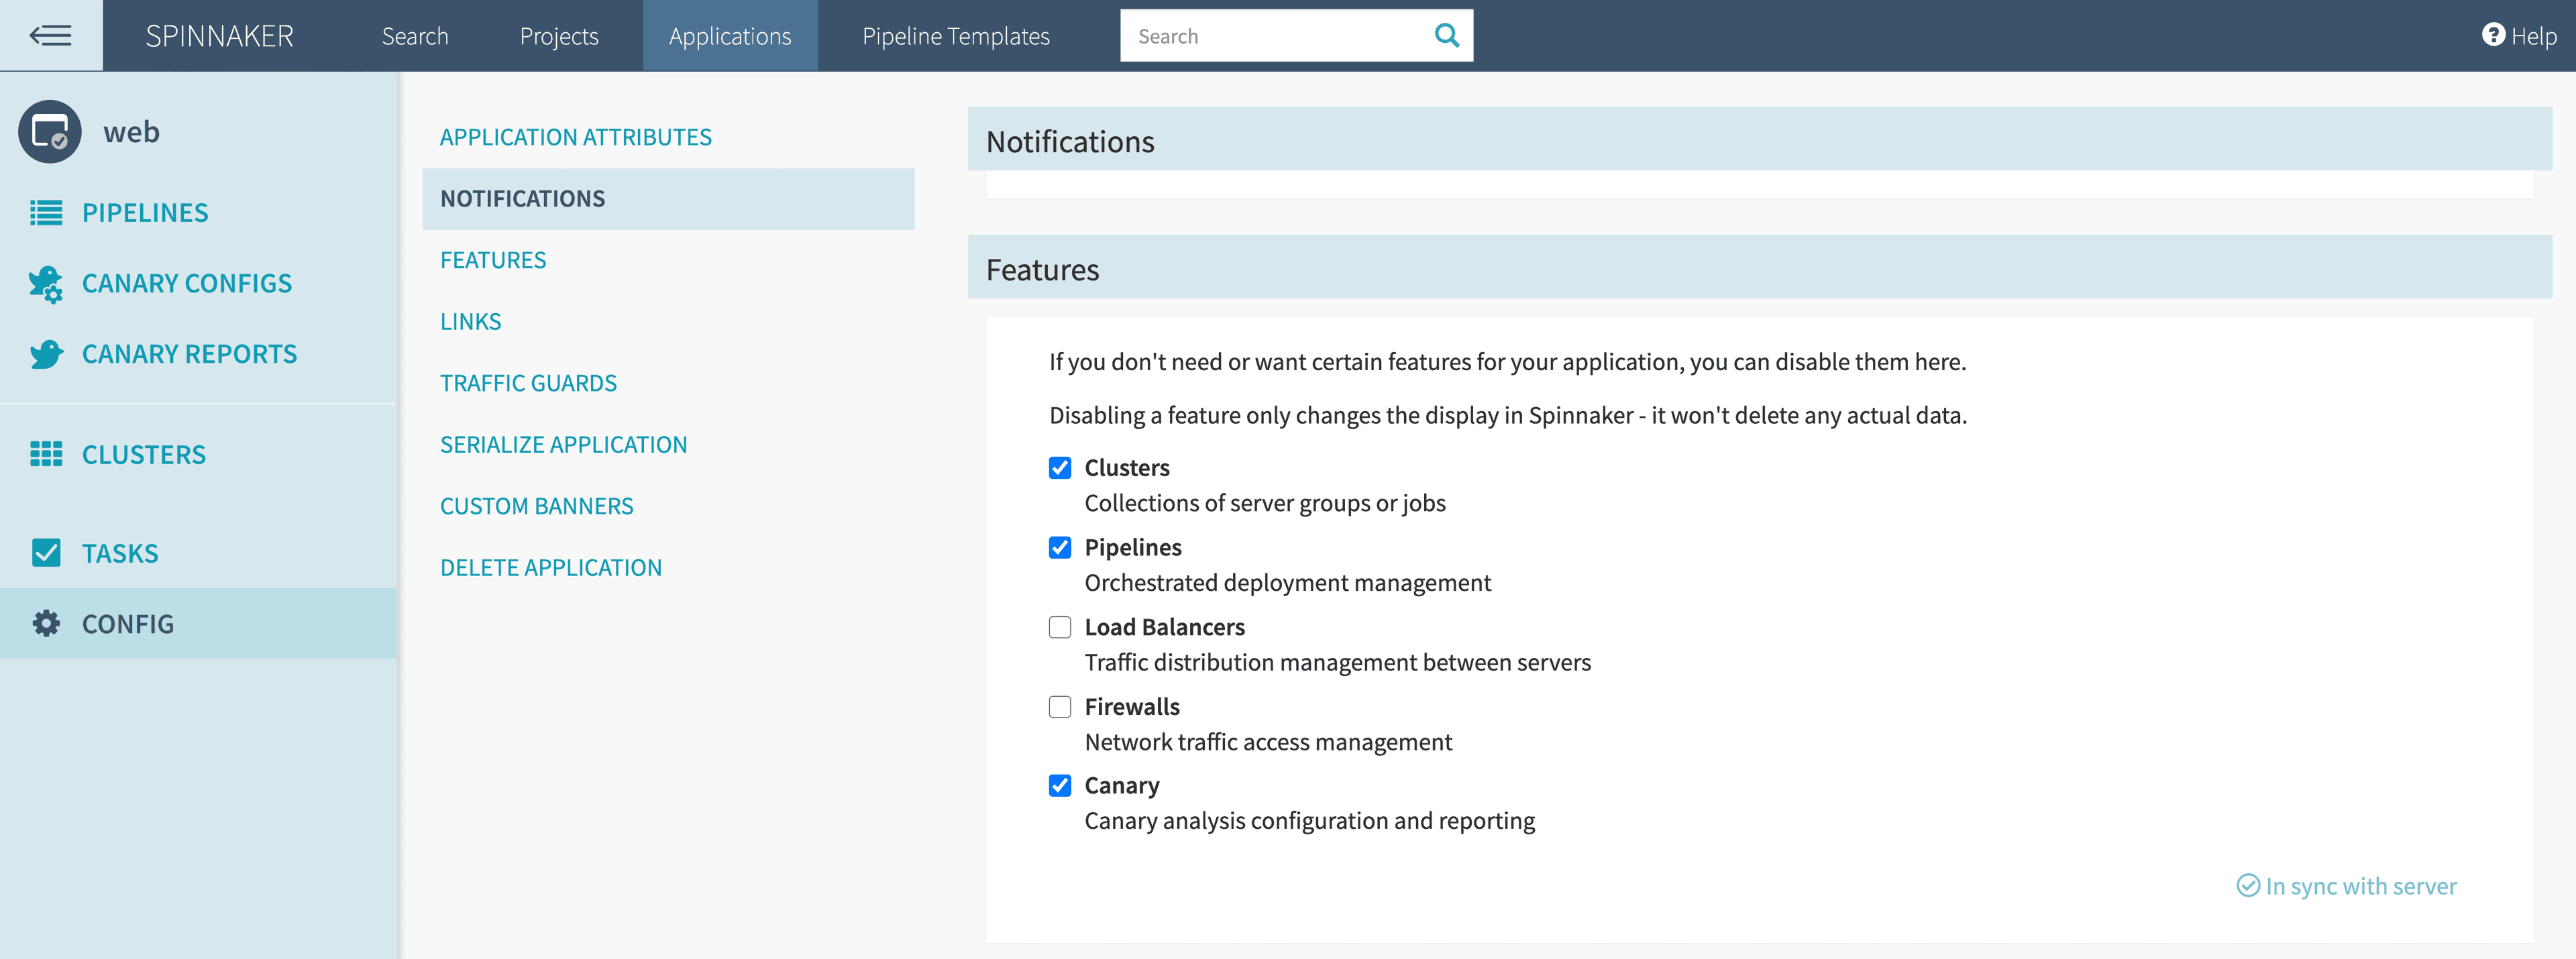
Task: Click the search magnifier icon
Action: pyautogui.click(x=1446, y=36)
